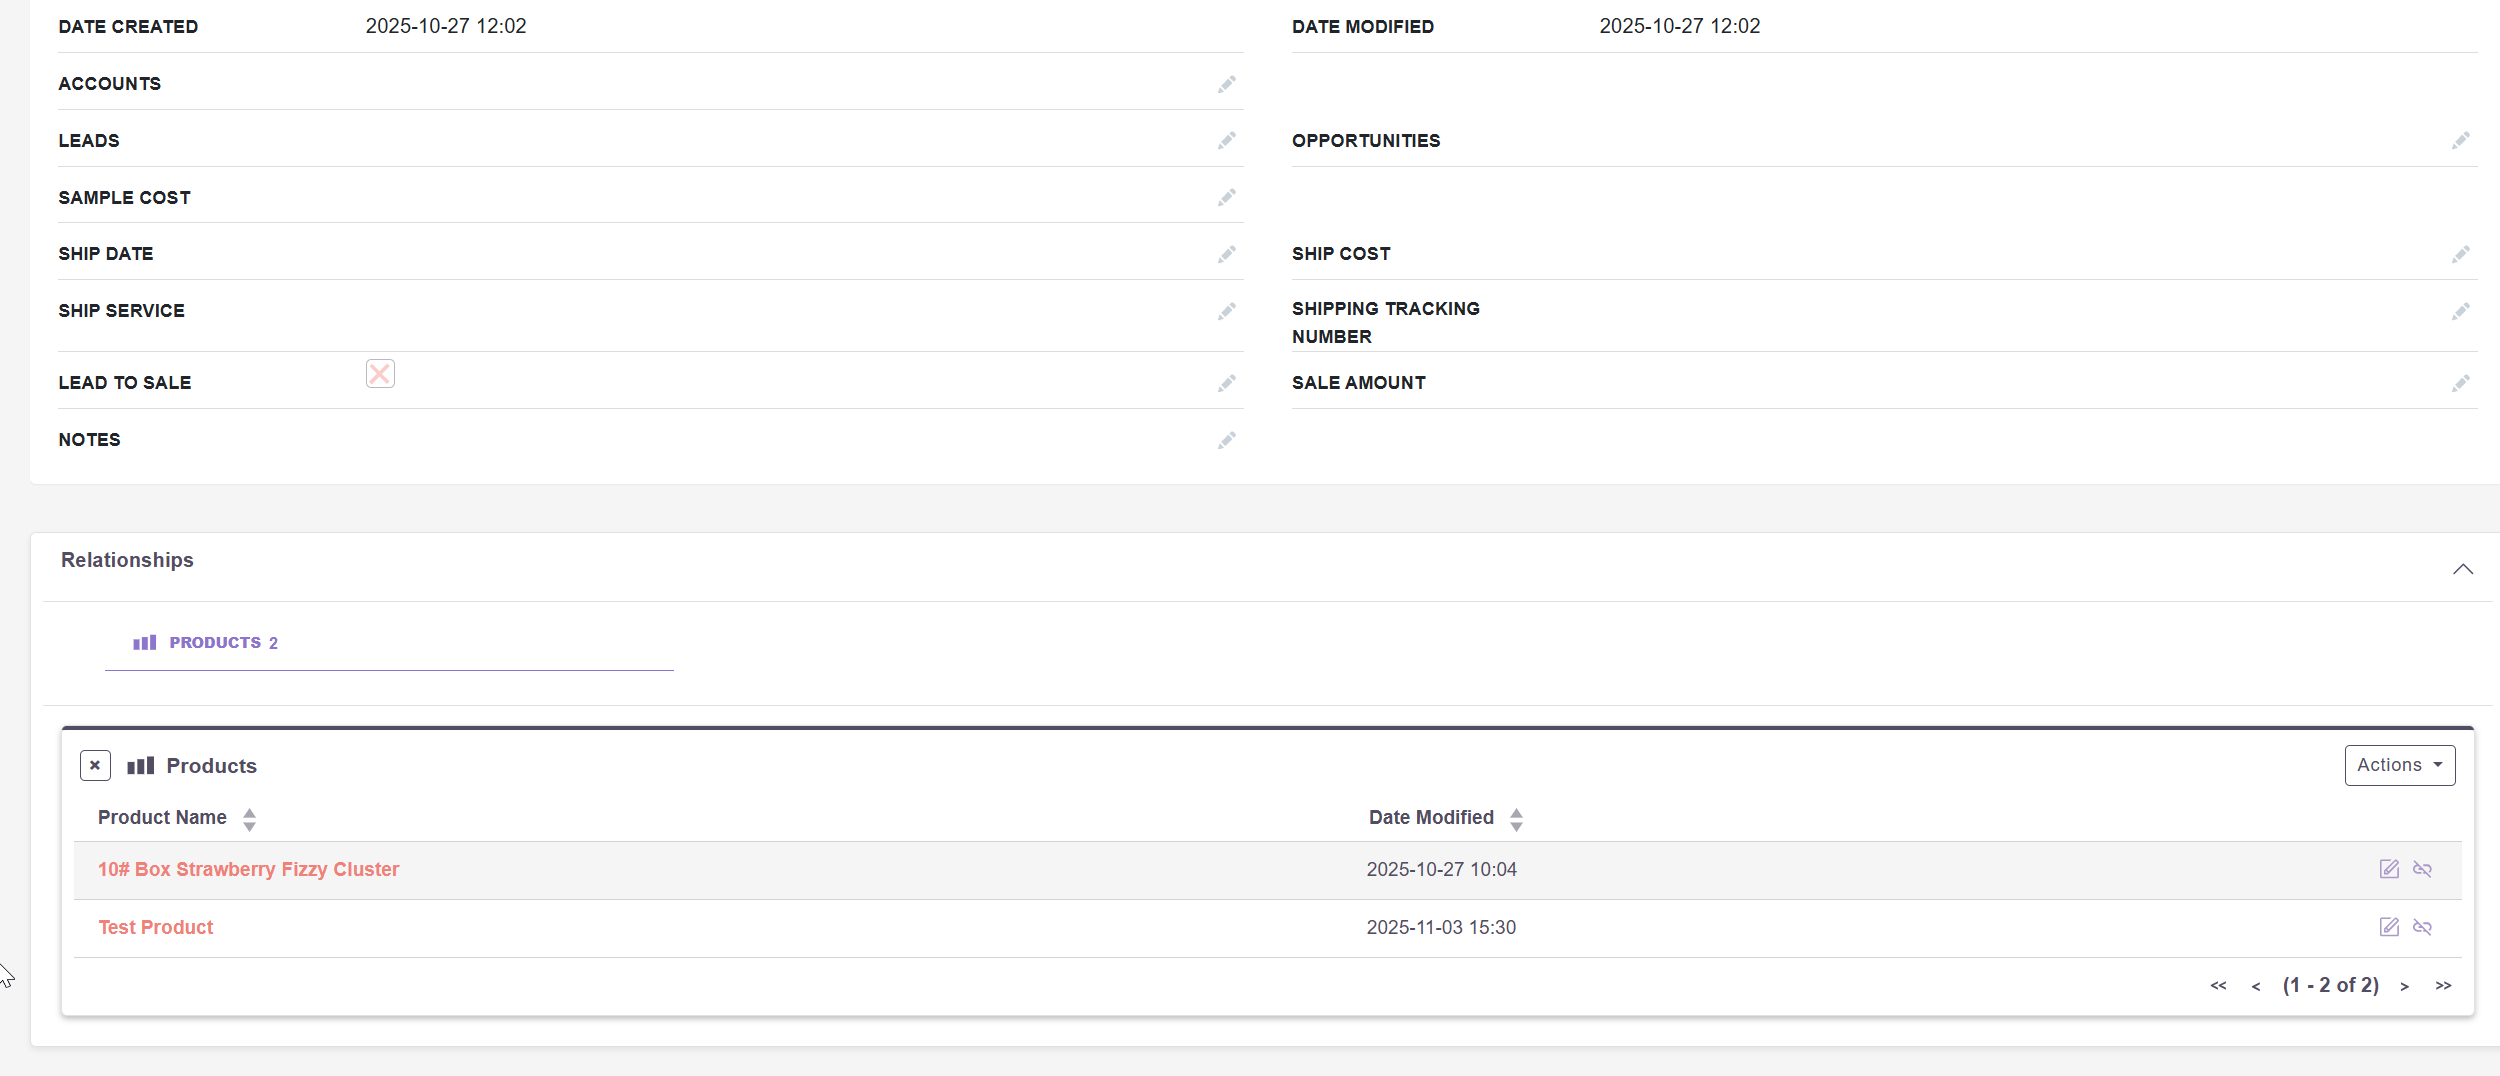Viewport: 2500px width, 1076px height.
Task: Unlink the 10# Box Strawberry Fizzy Cluster
Action: point(2422,869)
